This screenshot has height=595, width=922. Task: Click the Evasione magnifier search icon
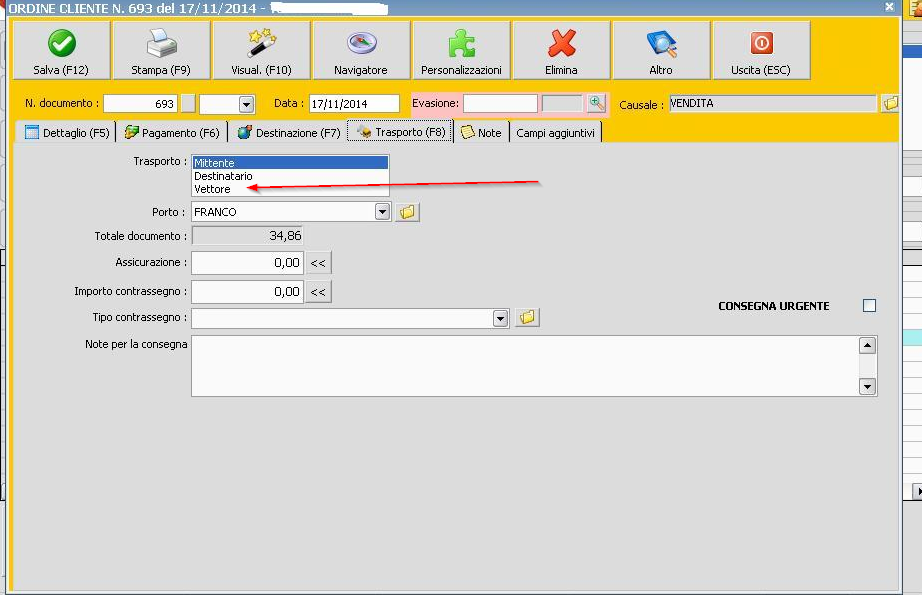(x=596, y=103)
